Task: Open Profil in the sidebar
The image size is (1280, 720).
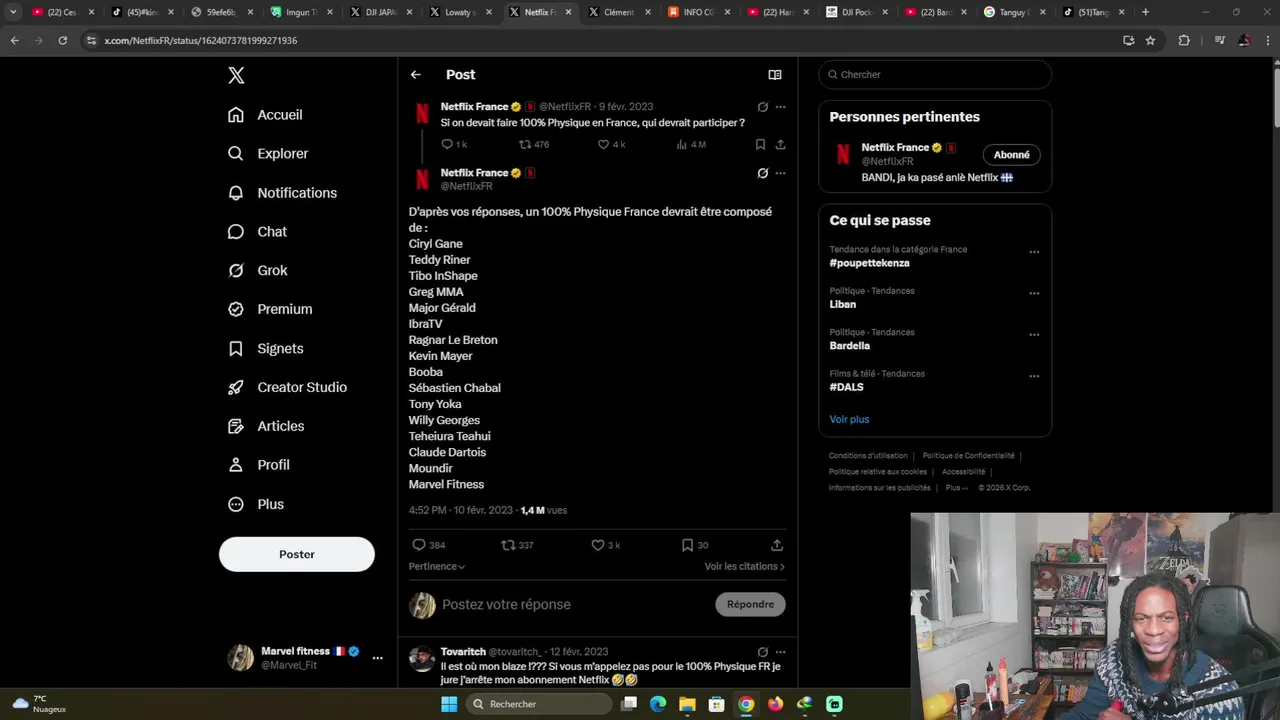Action: coord(258,465)
